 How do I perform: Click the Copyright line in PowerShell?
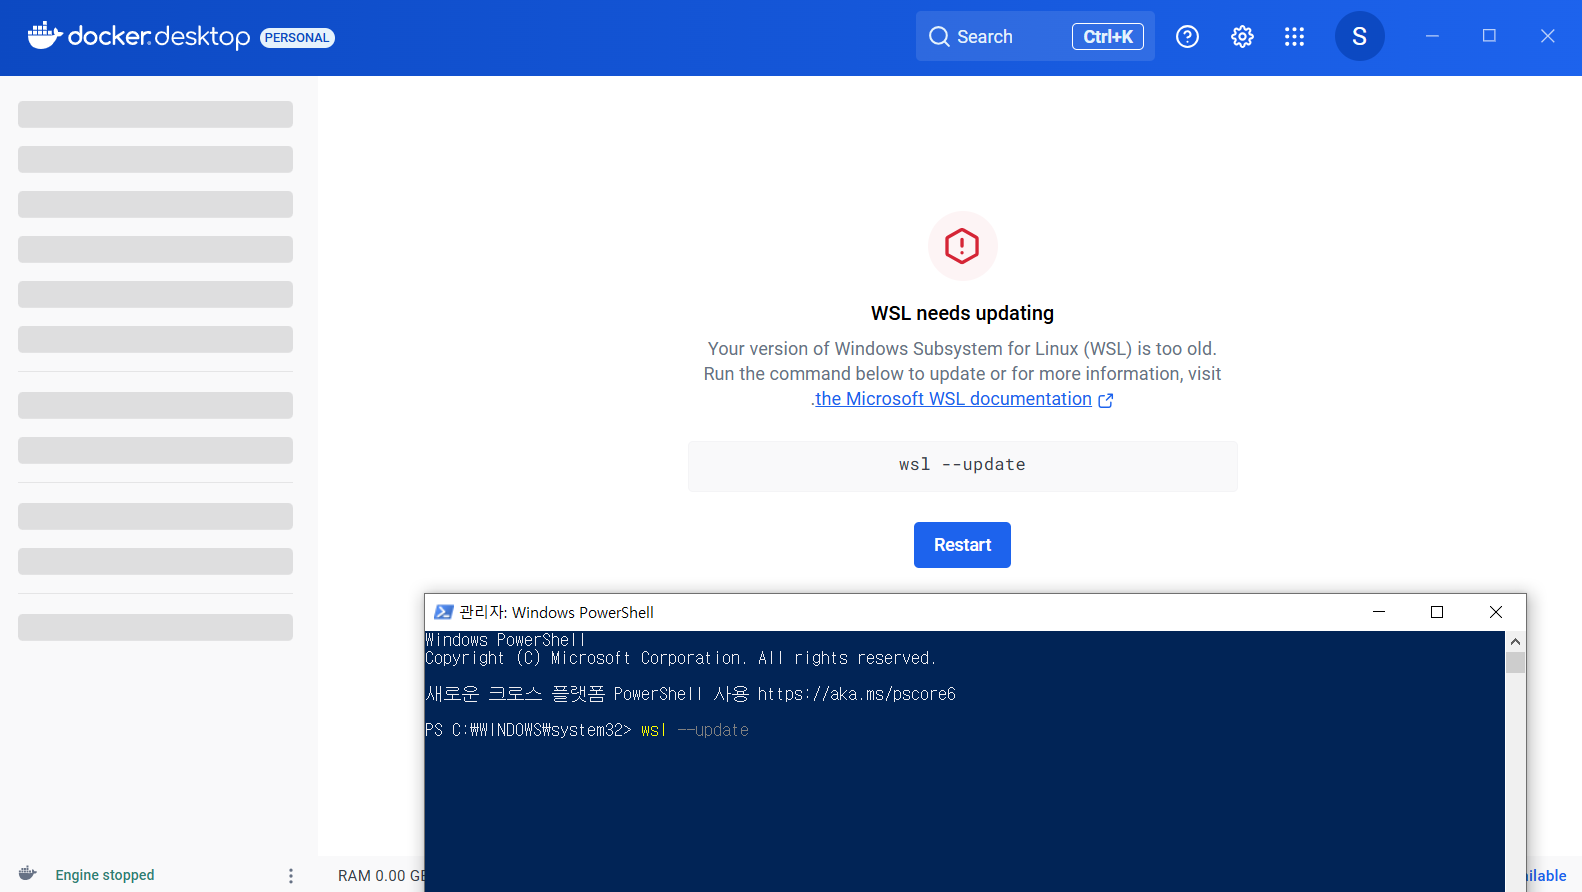tap(681, 658)
